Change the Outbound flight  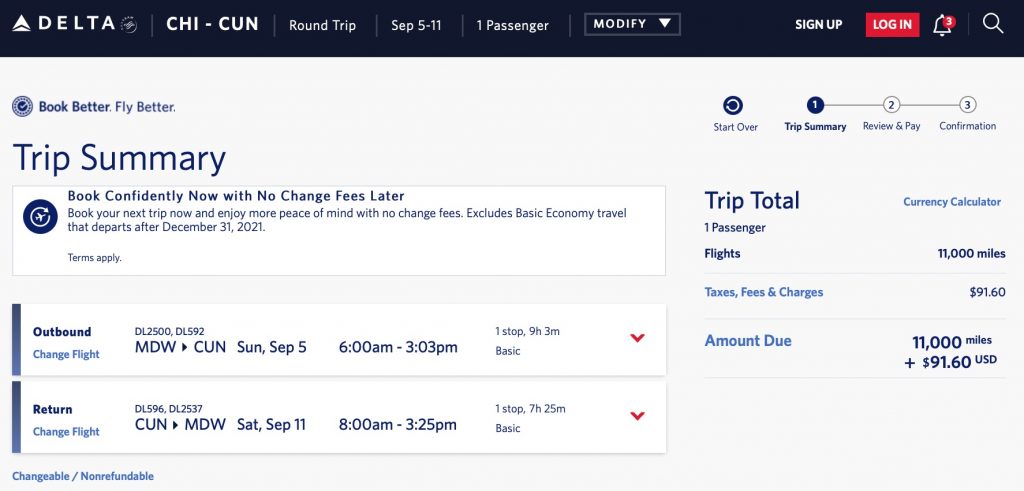click(x=66, y=354)
